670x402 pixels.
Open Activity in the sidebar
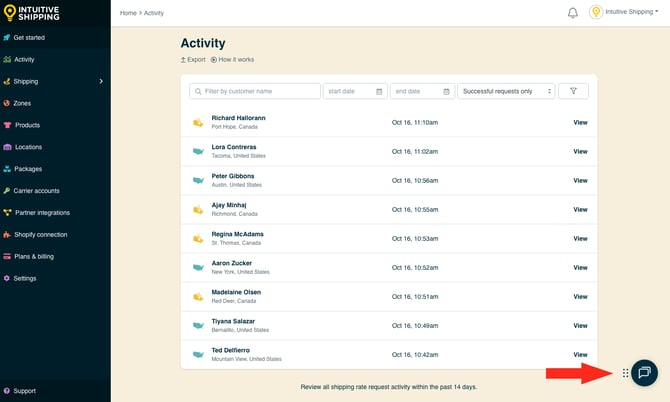24,59
